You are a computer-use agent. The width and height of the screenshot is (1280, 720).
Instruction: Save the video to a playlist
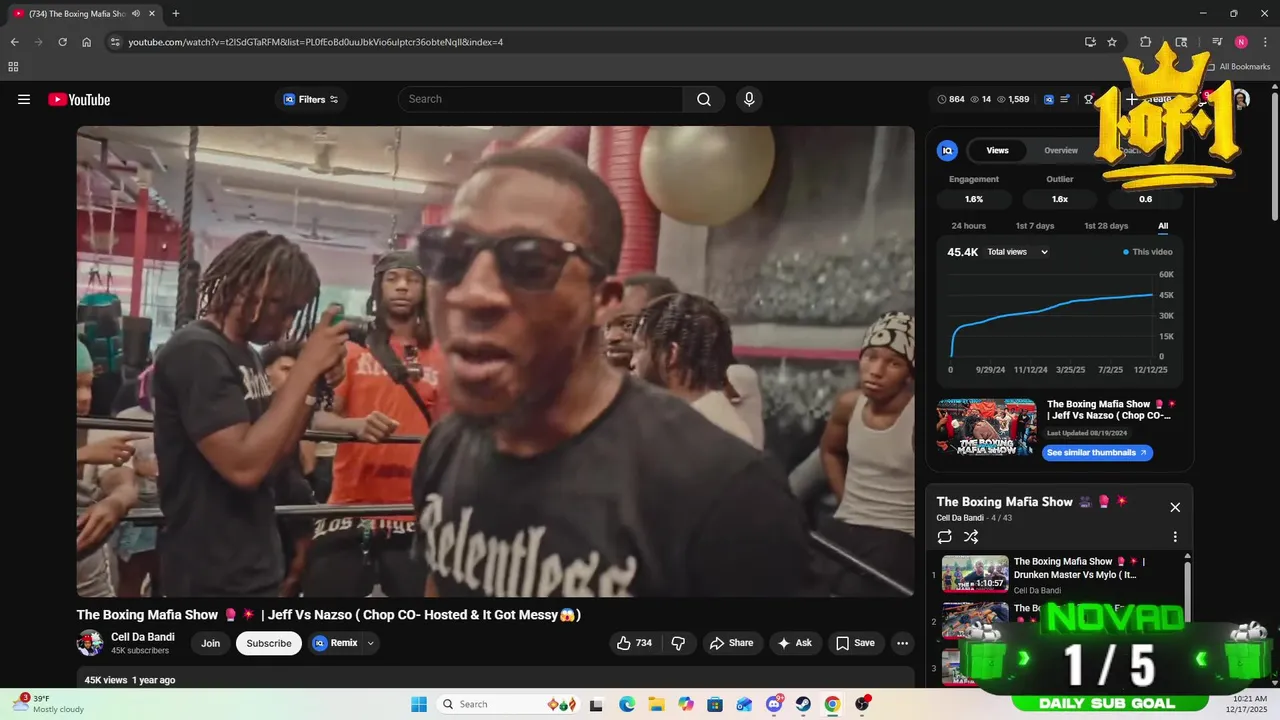[x=856, y=643]
